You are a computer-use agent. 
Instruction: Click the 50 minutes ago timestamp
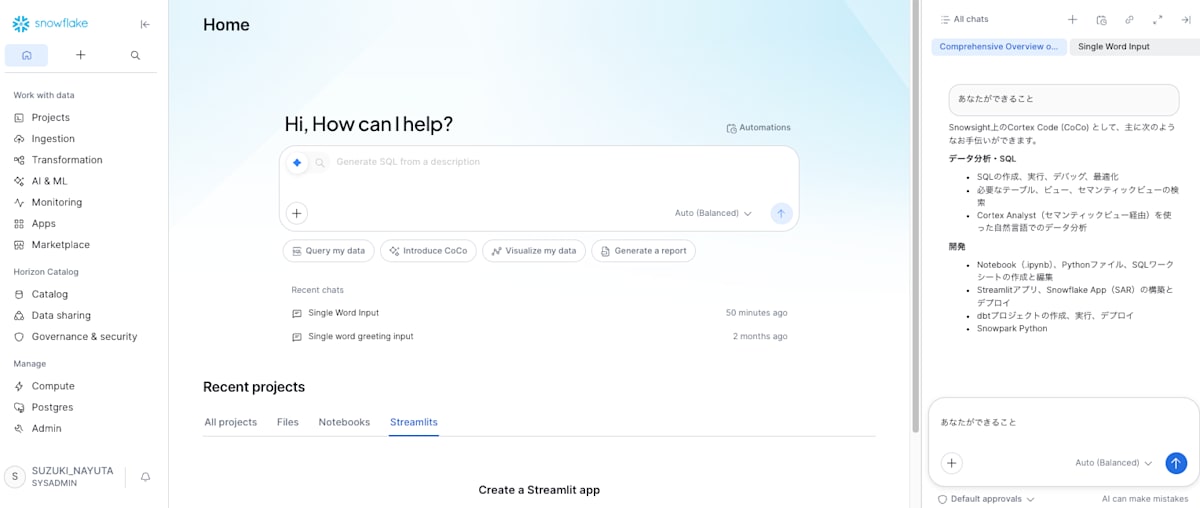pos(756,313)
